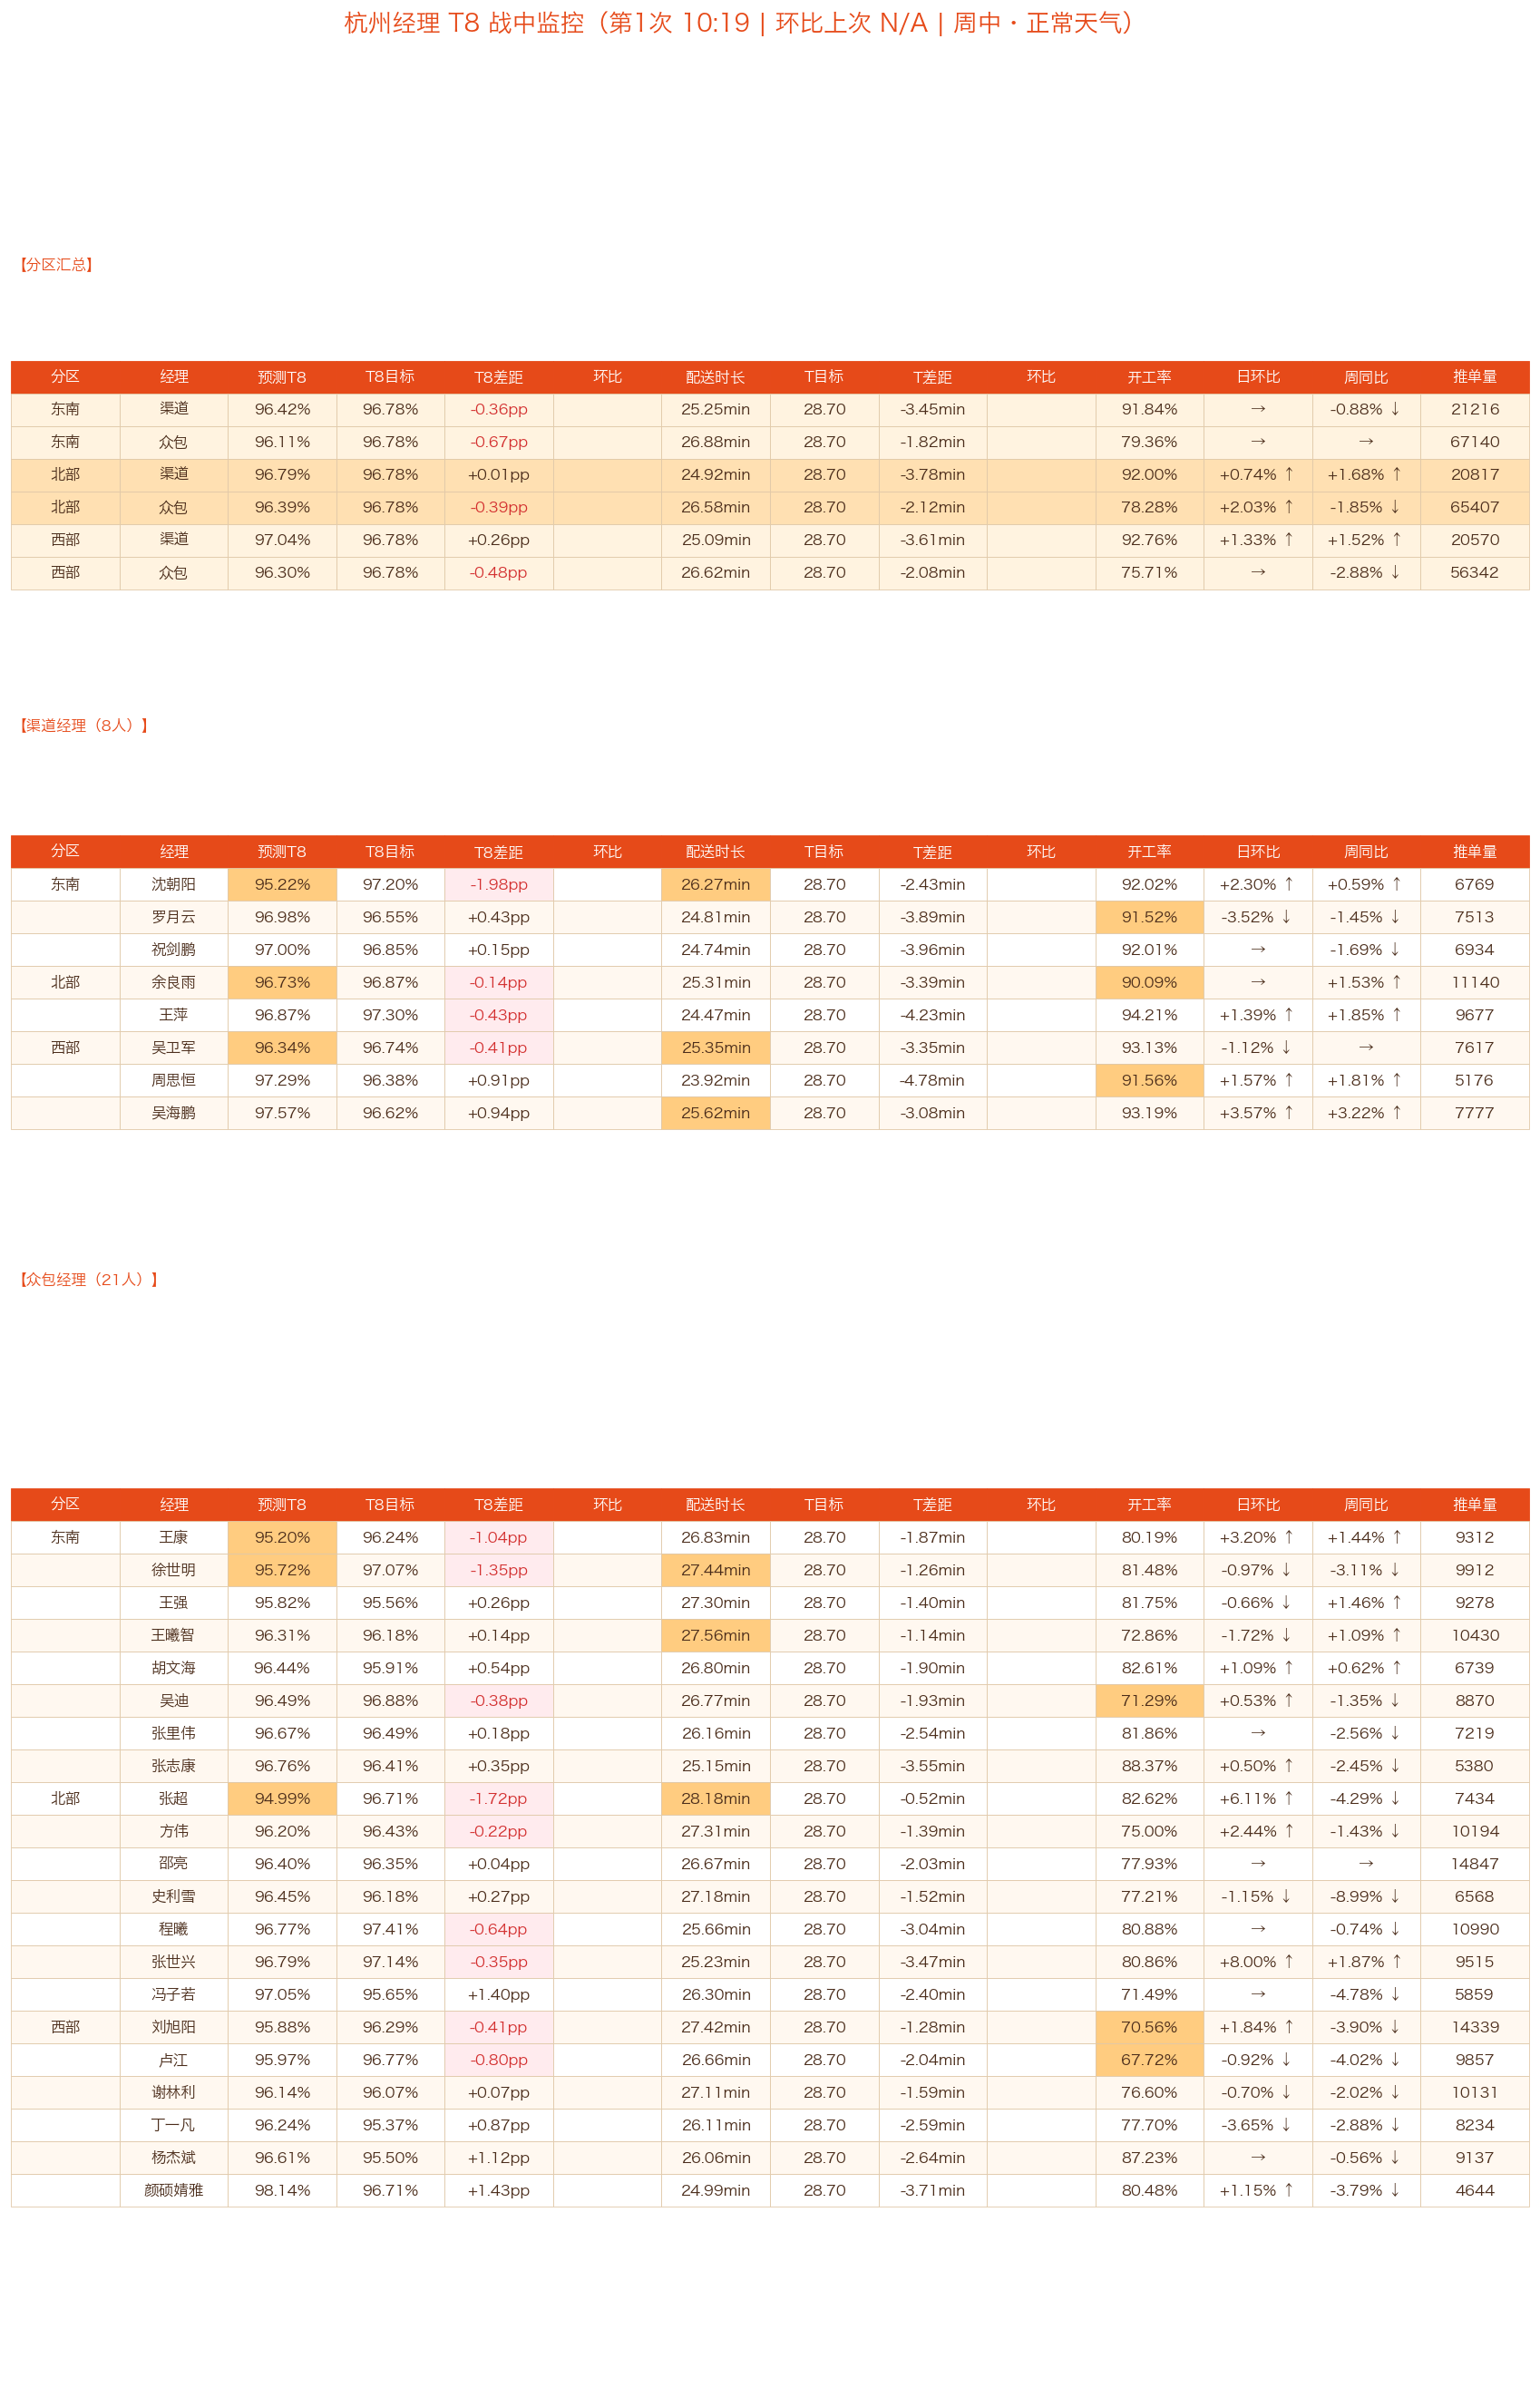Click the 渠道经理（8人） section heading
1540x2407 pixels.
tap(84, 725)
